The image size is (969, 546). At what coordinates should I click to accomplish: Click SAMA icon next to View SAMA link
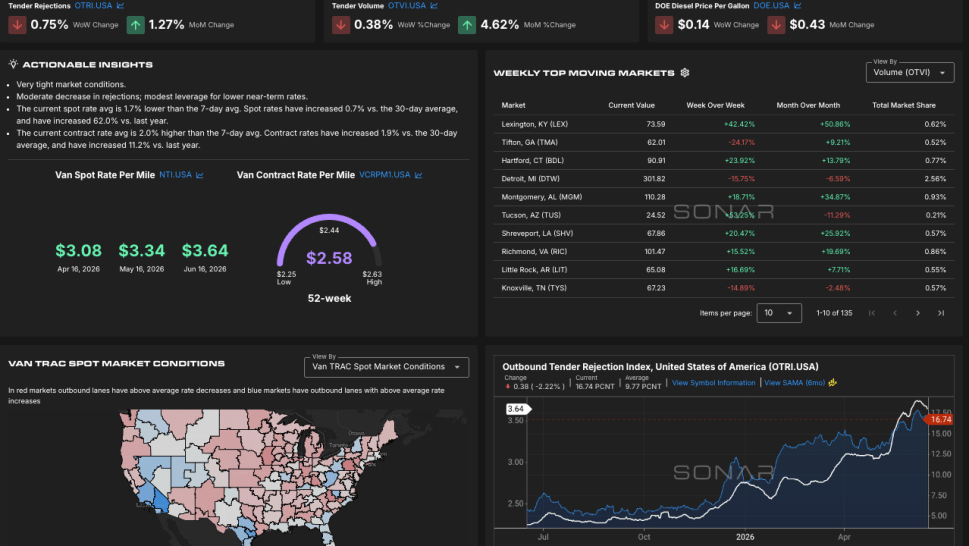click(832, 383)
